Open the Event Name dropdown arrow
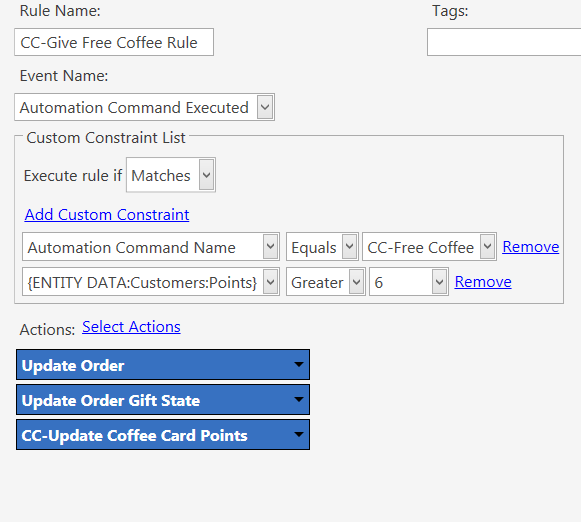The width and height of the screenshot is (581, 522). 265,107
